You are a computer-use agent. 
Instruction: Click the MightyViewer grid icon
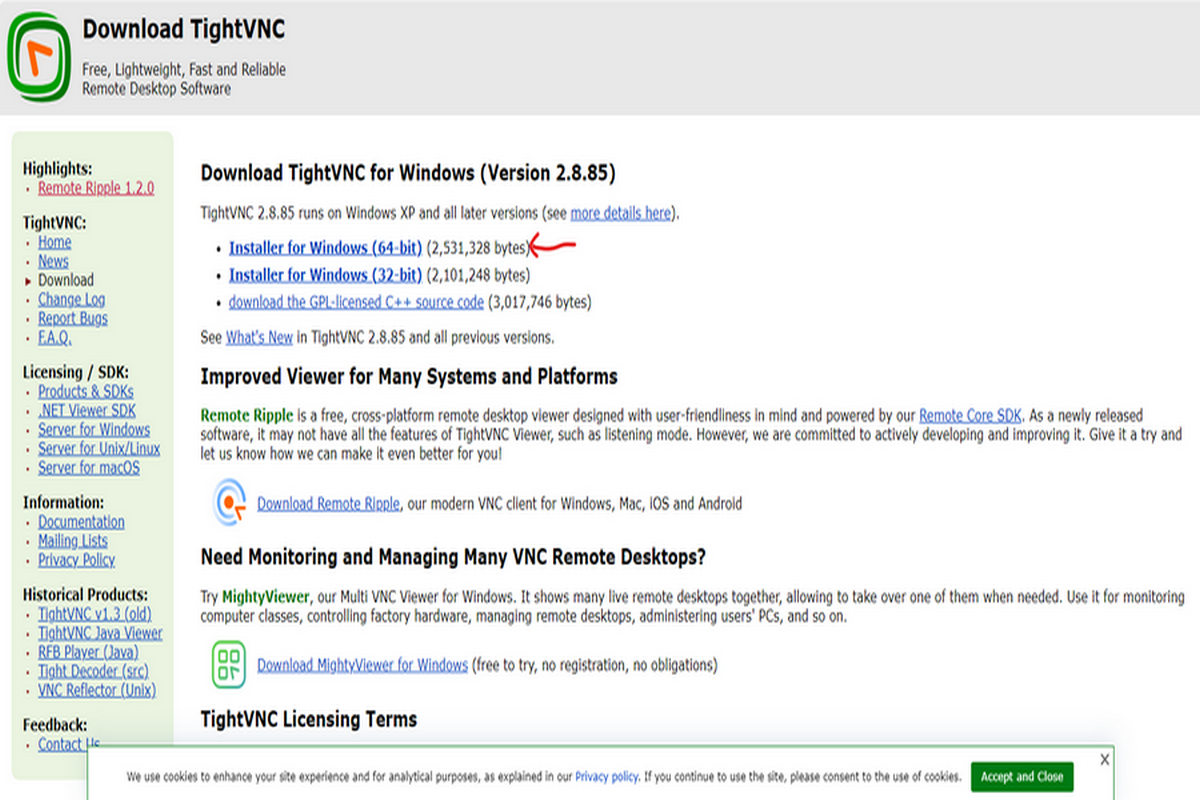coord(229,664)
